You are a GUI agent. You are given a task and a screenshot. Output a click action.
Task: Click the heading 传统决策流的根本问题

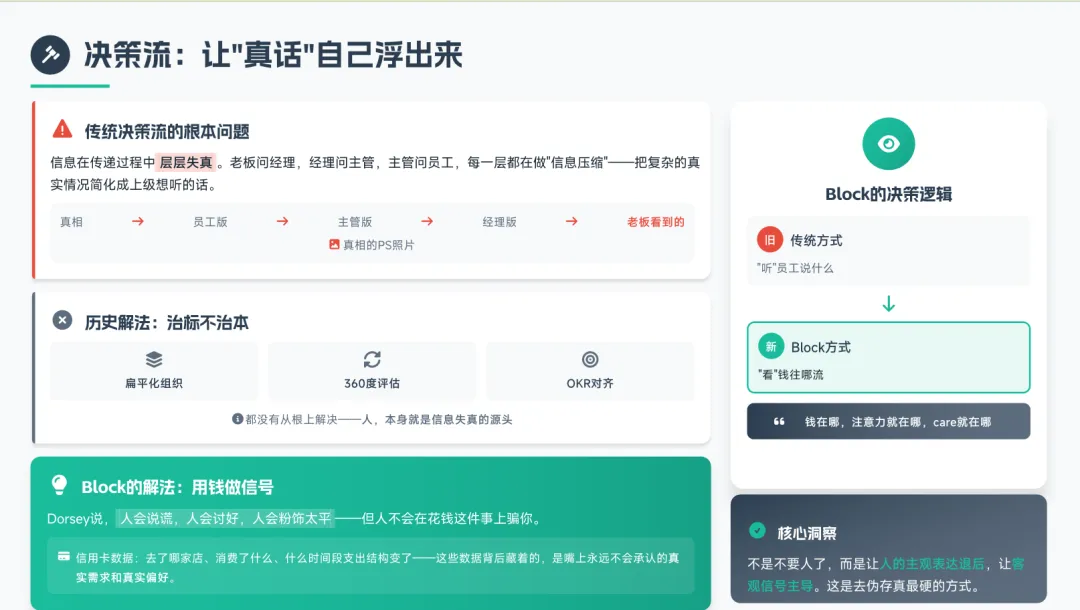pyautogui.click(x=167, y=132)
